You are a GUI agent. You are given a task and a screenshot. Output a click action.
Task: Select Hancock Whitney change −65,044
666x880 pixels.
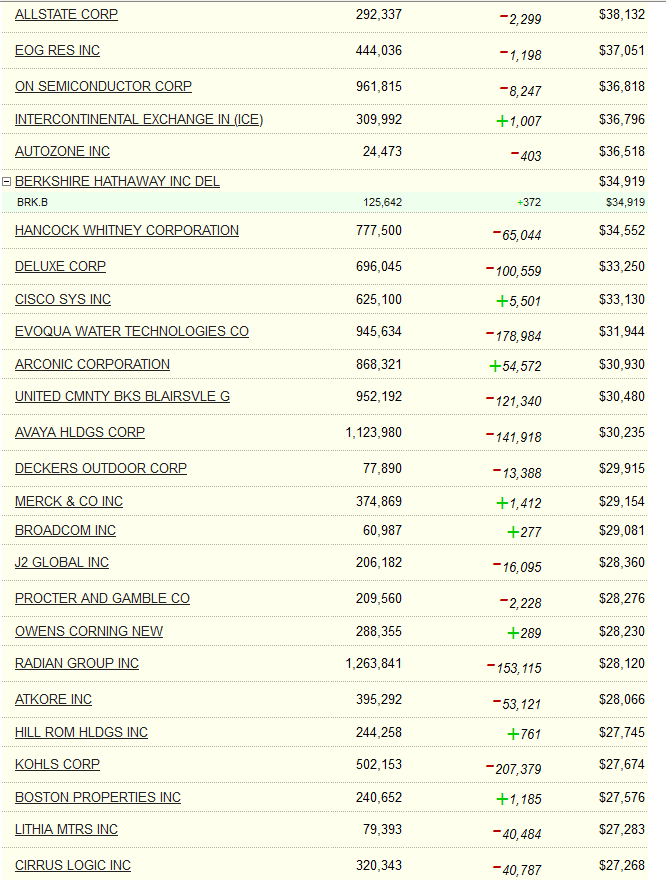point(517,235)
